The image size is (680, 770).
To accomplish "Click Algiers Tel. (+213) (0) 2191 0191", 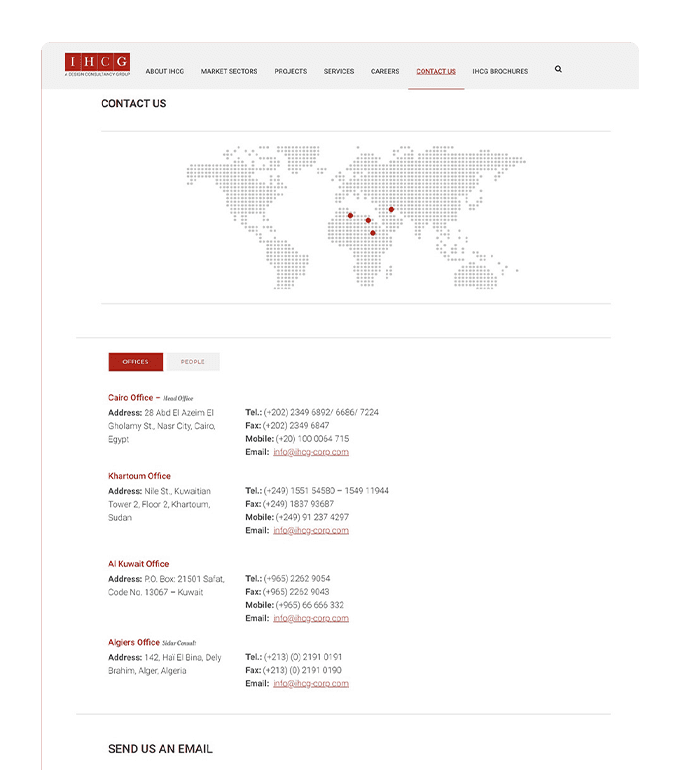I will [x=302, y=657].
